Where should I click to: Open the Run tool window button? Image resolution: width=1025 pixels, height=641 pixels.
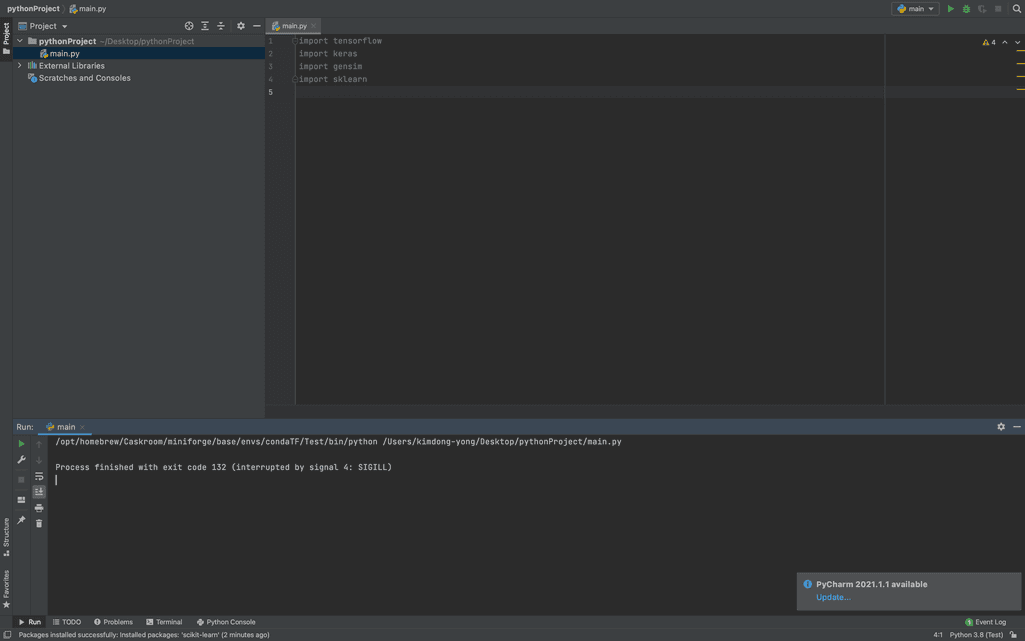click(x=29, y=622)
